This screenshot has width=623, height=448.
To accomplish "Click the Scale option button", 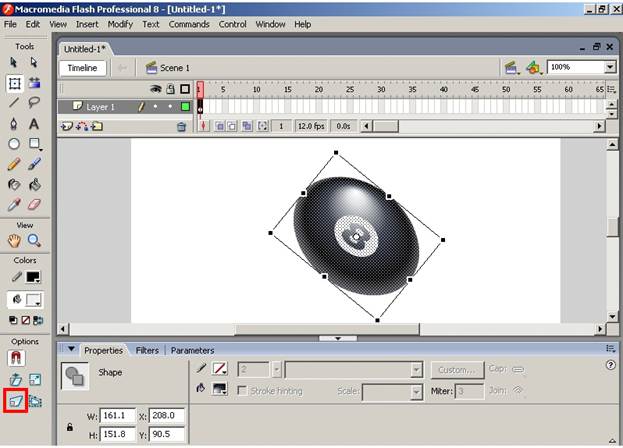I will [35, 380].
